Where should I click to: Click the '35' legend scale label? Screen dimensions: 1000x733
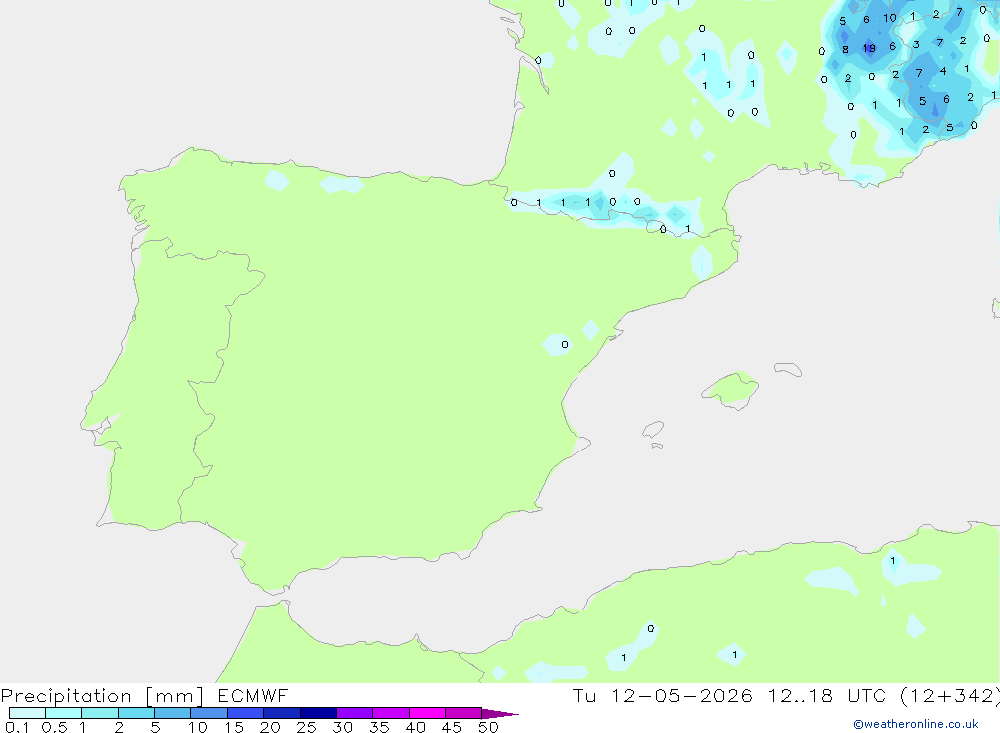(x=379, y=727)
